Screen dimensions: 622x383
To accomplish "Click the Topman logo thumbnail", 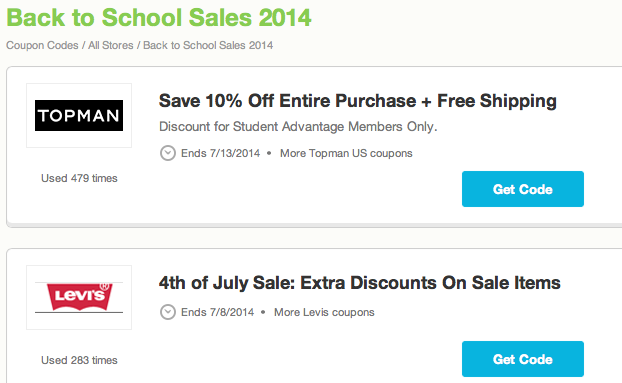I will [x=79, y=115].
